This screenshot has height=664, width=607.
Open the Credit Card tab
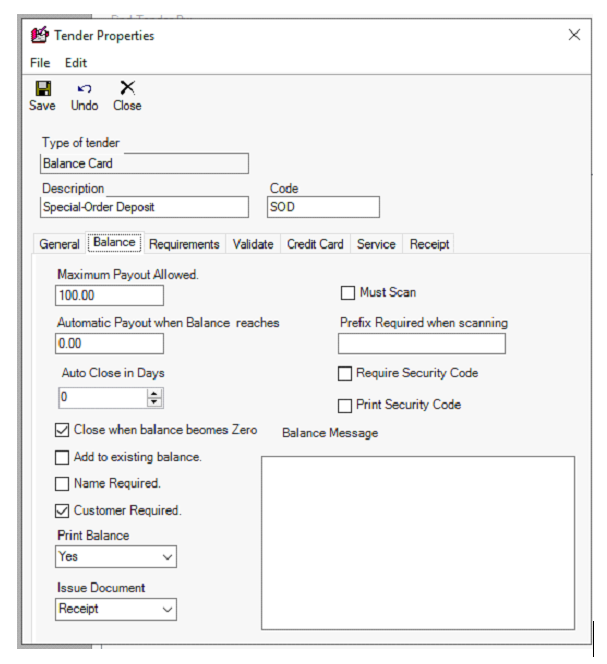point(315,244)
